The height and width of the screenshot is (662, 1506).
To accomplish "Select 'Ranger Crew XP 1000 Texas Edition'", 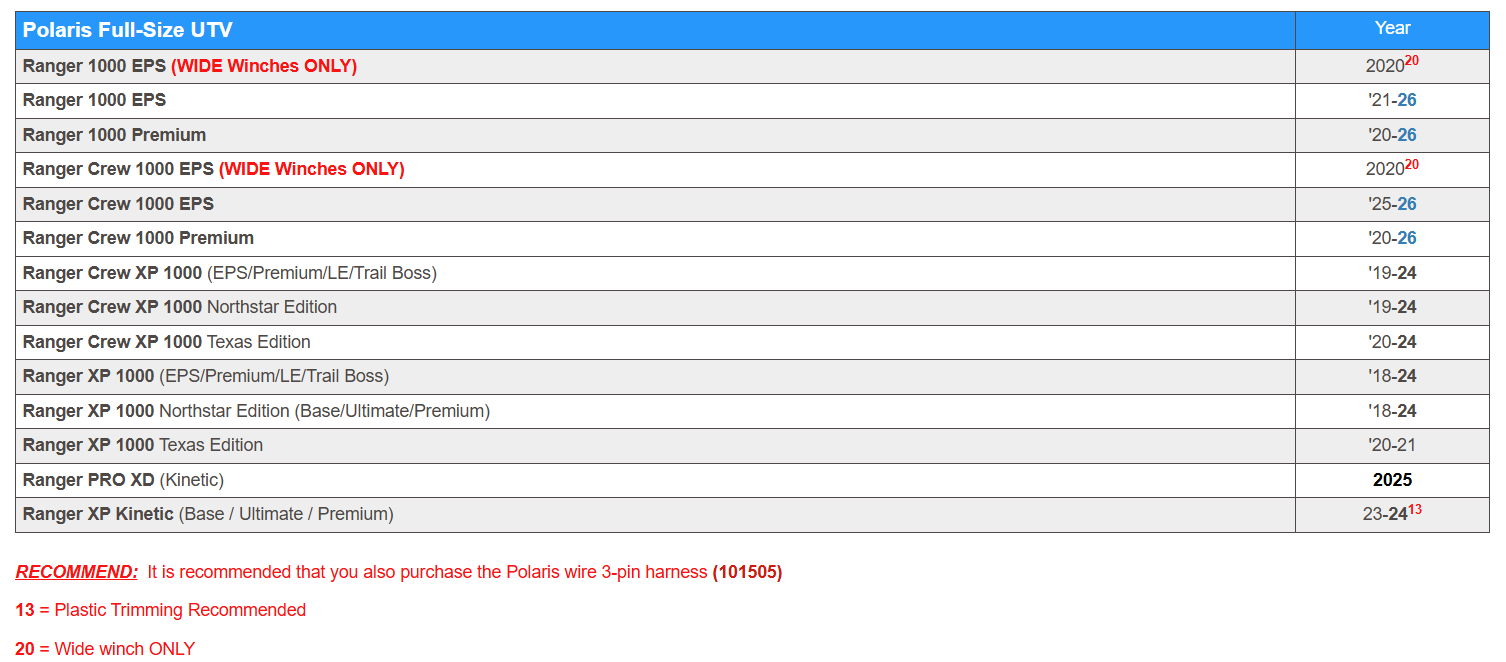I will tap(752, 342).
